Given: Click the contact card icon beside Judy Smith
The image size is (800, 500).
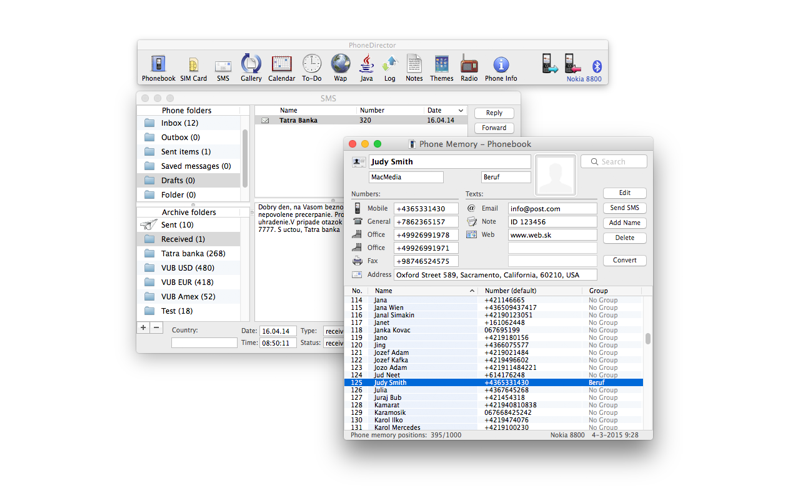Looking at the screenshot, I should coord(358,162).
